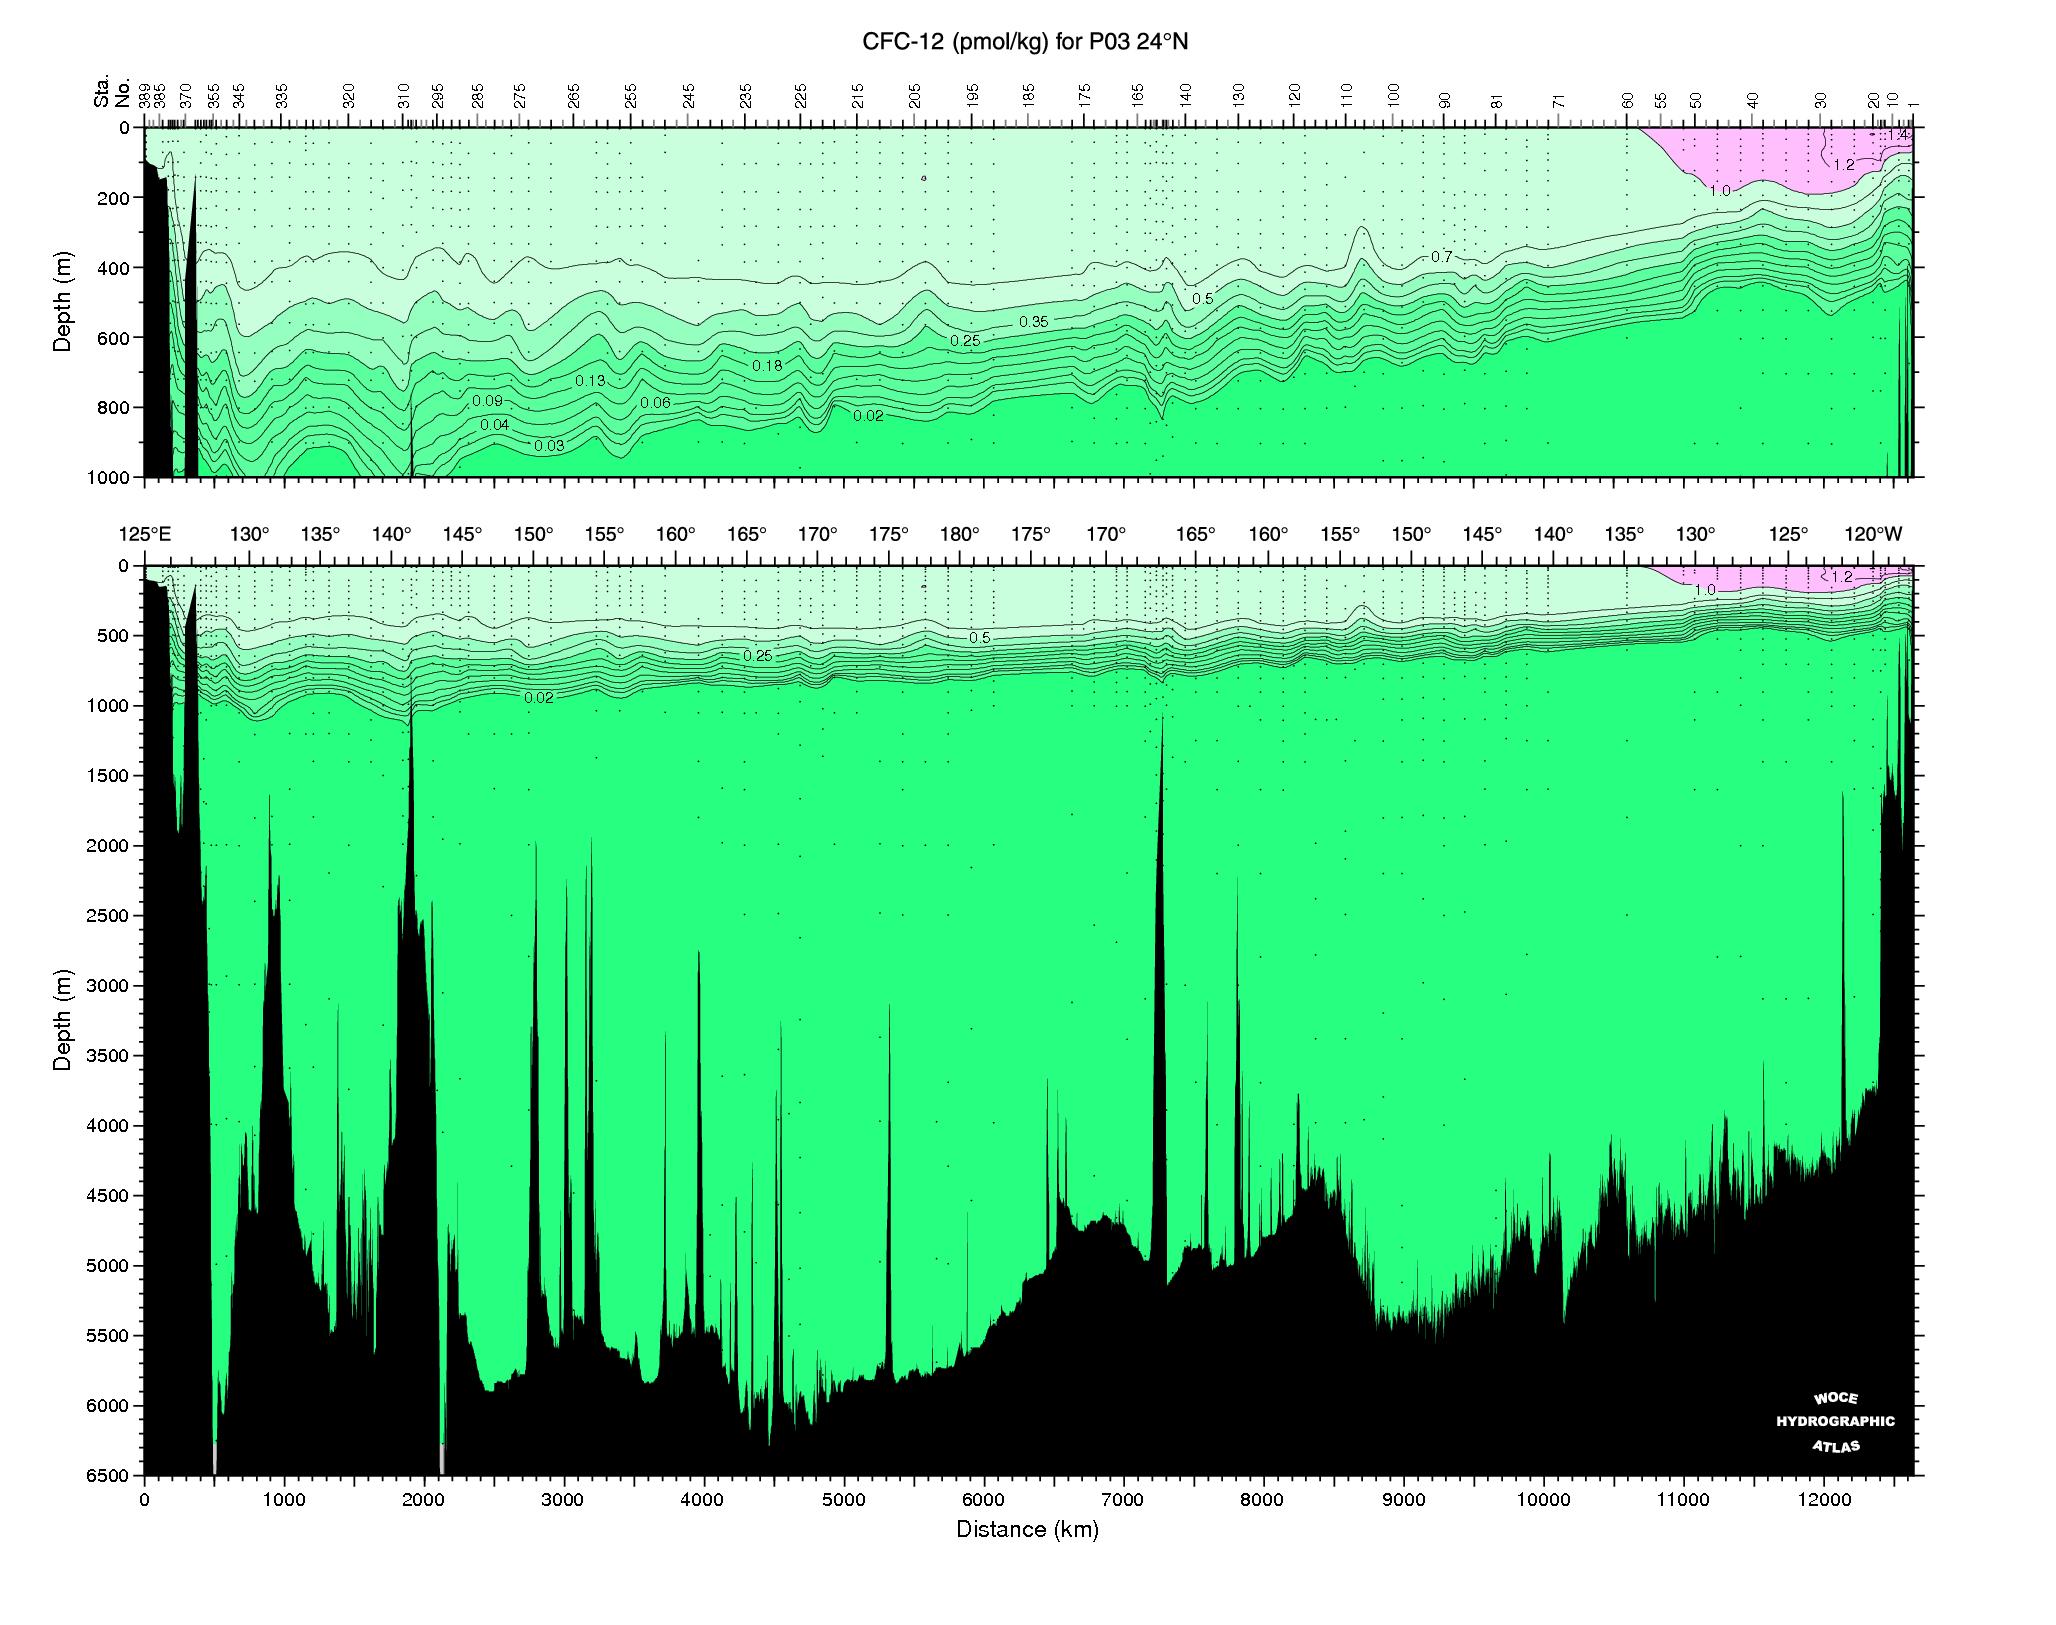The height and width of the screenshot is (1625, 2056).
Task: Click the 400 depth tick label
Action: tap(114, 268)
